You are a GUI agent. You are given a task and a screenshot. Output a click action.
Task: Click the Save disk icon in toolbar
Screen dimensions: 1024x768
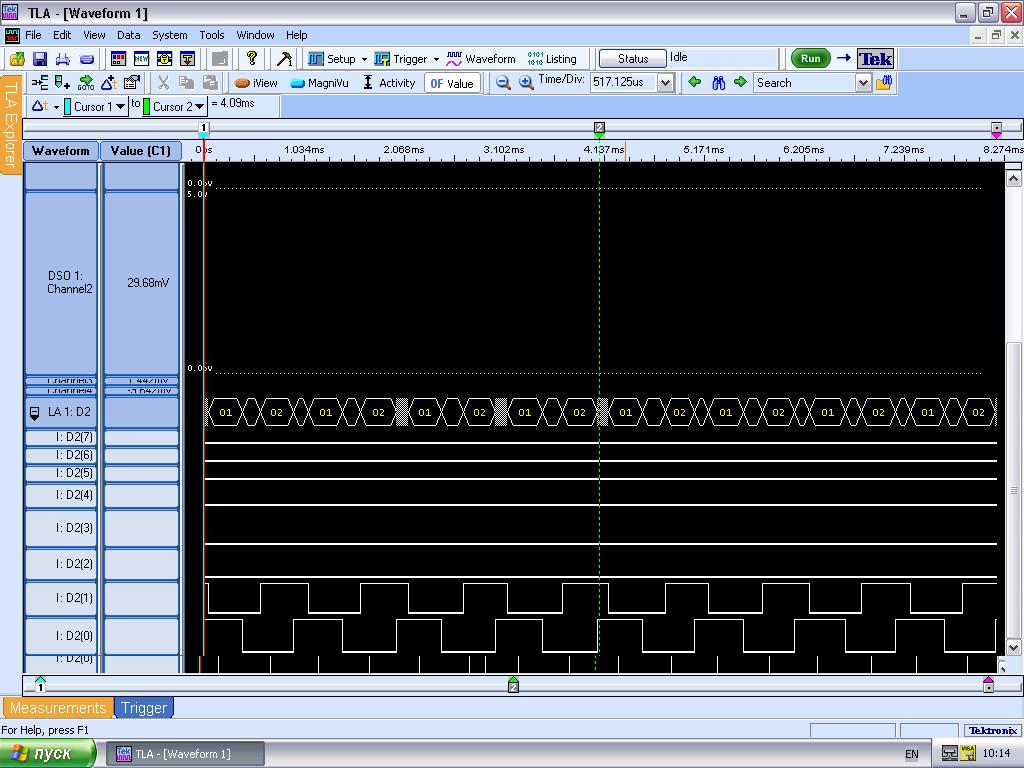click(x=40, y=59)
